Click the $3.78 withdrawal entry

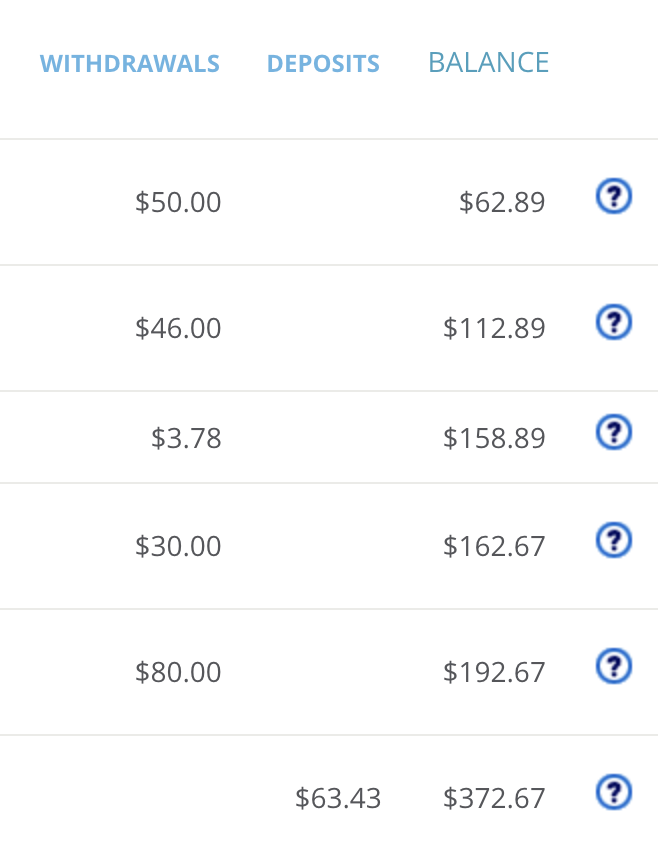tap(186, 439)
